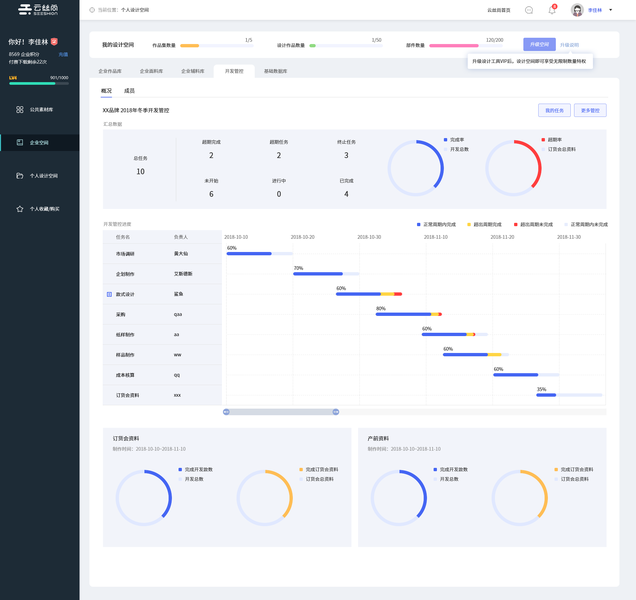Click the 市场调研 task row name

125,254
